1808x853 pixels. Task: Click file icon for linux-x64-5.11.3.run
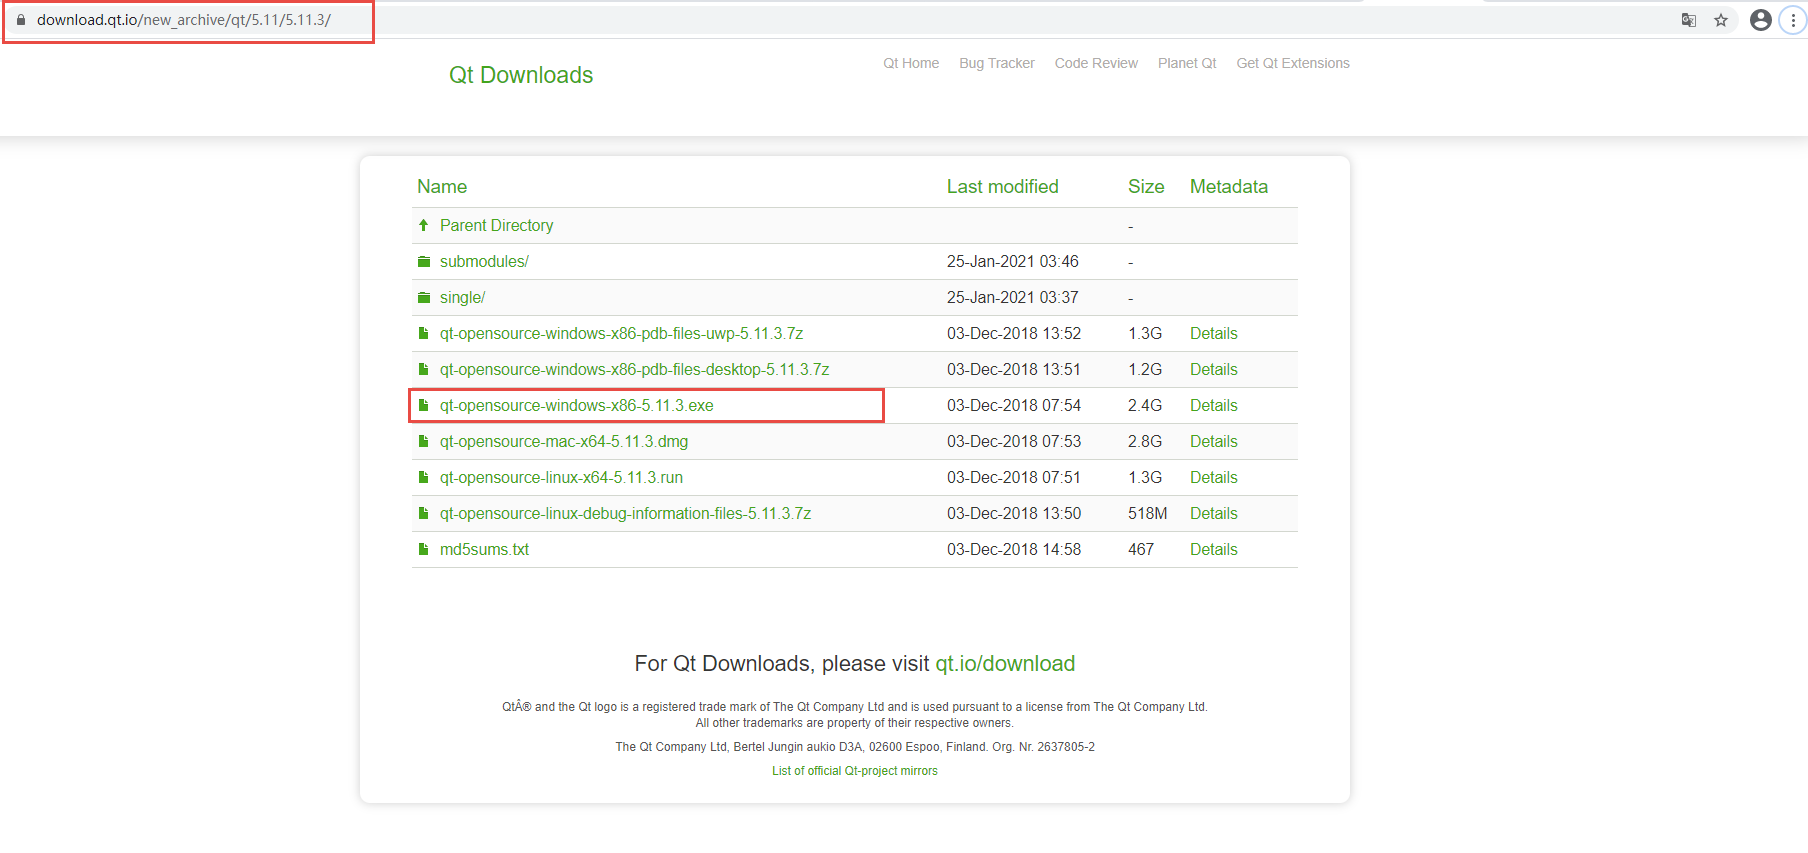424,478
